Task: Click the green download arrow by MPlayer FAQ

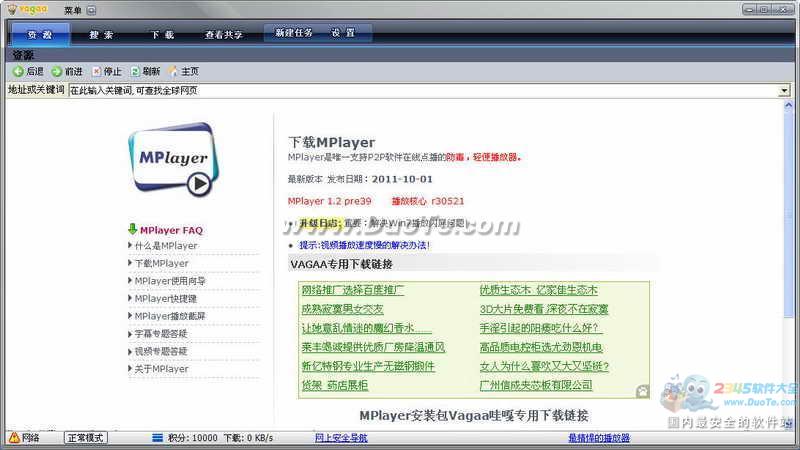Action: (133, 229)
